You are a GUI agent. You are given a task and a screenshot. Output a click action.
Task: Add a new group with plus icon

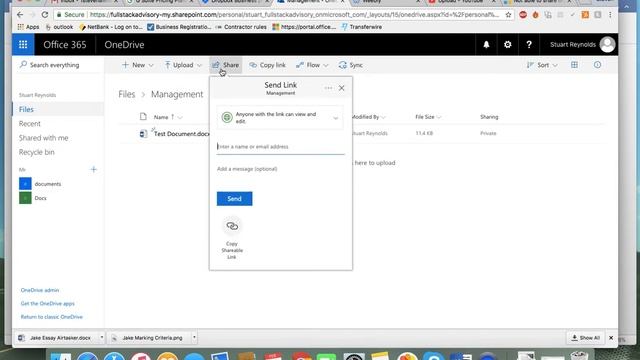pos(93,169)
